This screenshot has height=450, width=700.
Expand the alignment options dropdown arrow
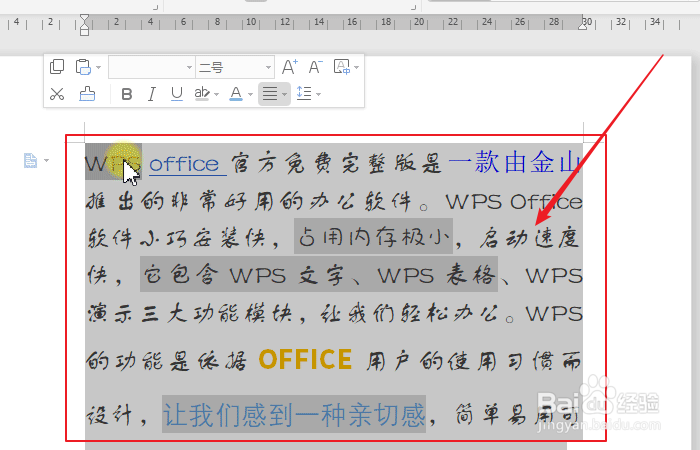pyautogui.click(x=284, y=94)
